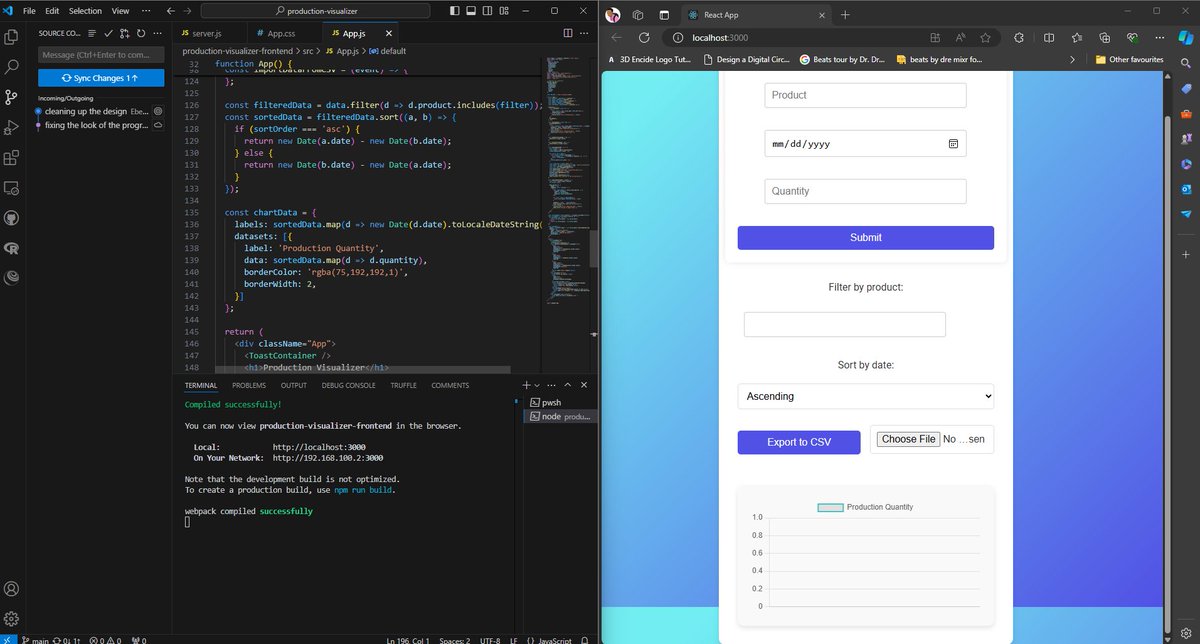The image size is (1200, 644).
Task: Click the Quantity input field
Action: click(x=865, y=191)
